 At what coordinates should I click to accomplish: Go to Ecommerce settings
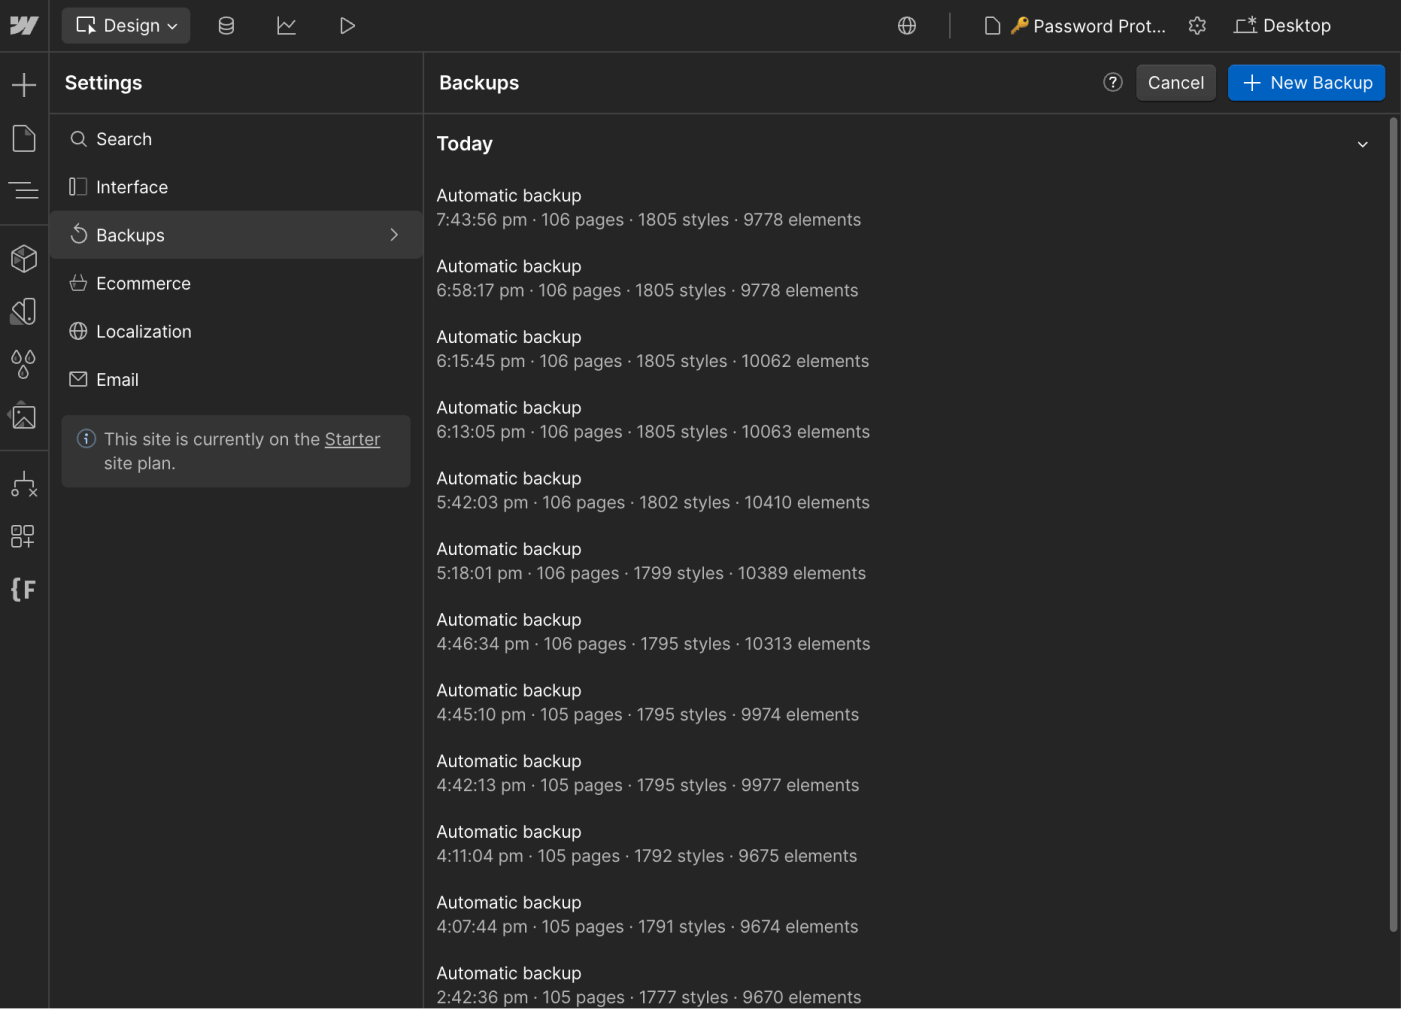click(x=143, y=283)
